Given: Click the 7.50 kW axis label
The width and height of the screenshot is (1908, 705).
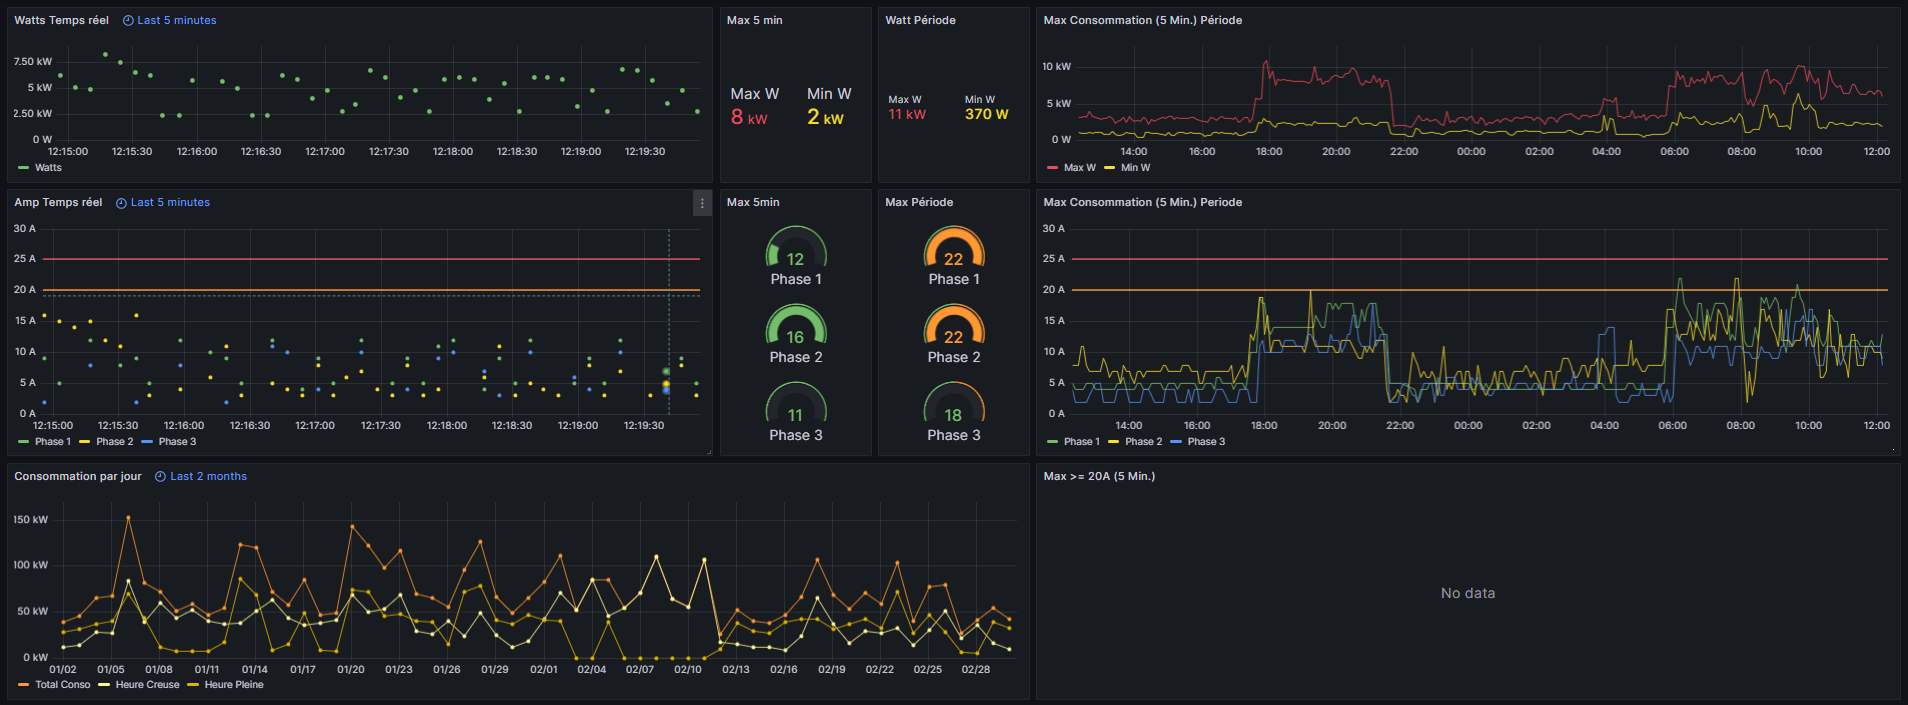Looking at the screenshot, I should pos(33,62).
